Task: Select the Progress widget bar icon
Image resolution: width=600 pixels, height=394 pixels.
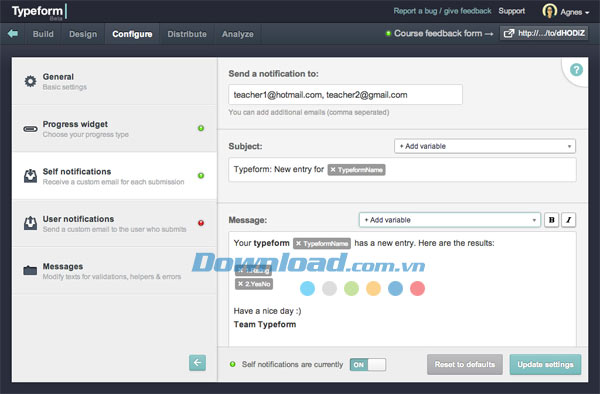Action: [30, 129]
